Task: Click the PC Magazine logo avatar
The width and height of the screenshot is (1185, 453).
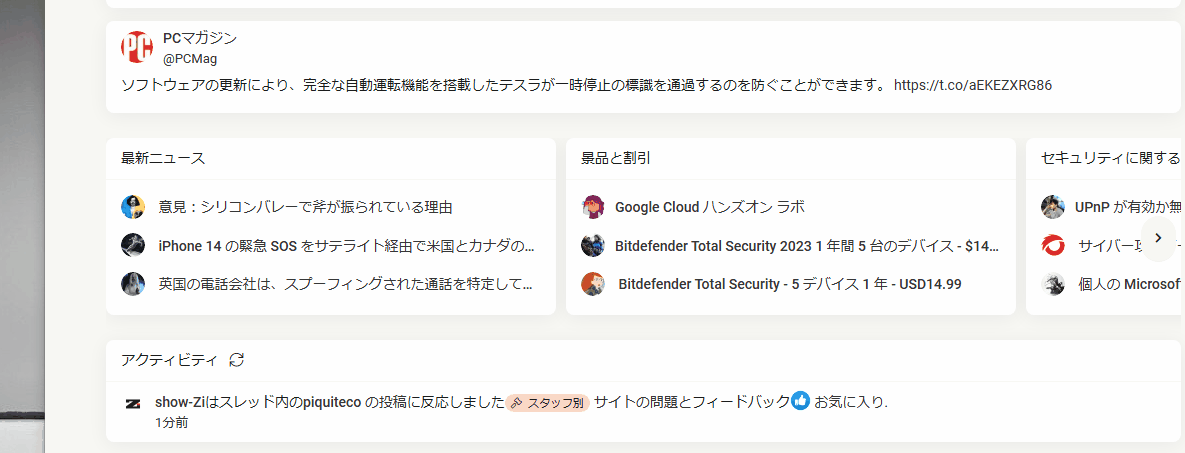Action: click(136, 47)
